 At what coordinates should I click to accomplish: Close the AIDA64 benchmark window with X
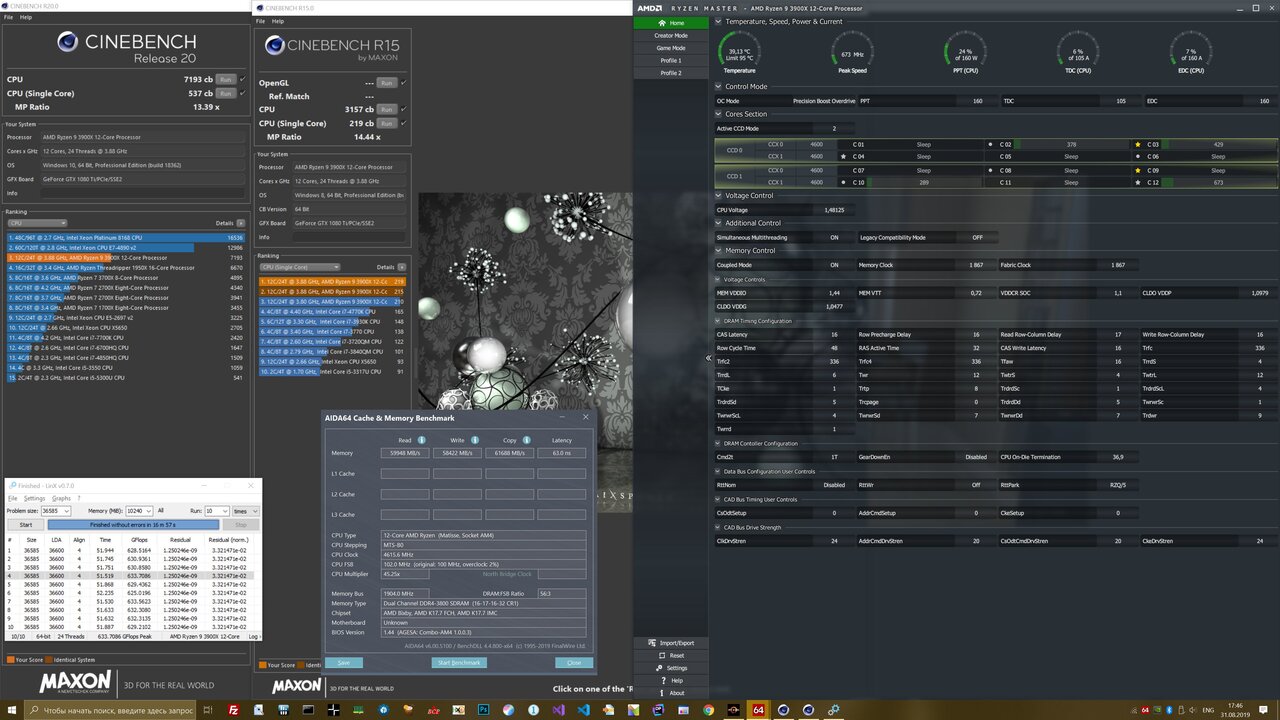(586, 417)
